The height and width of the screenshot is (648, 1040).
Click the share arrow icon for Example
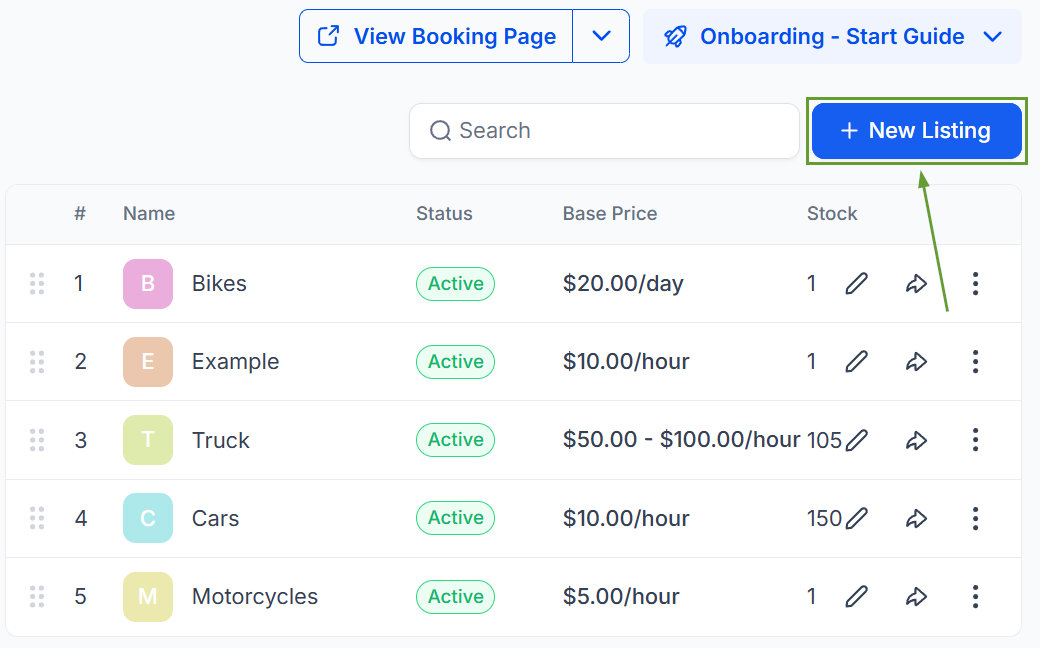coord(916,362)
